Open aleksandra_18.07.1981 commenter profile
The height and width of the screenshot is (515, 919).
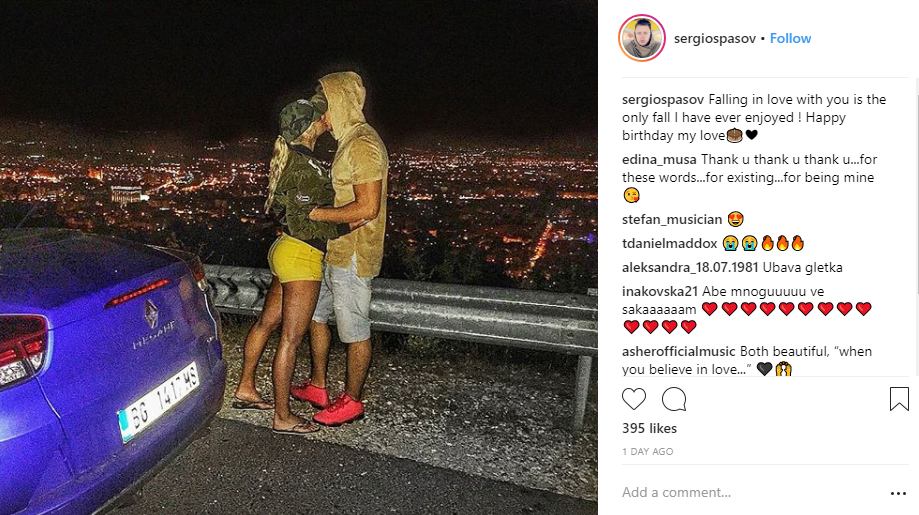pos(690,267)
